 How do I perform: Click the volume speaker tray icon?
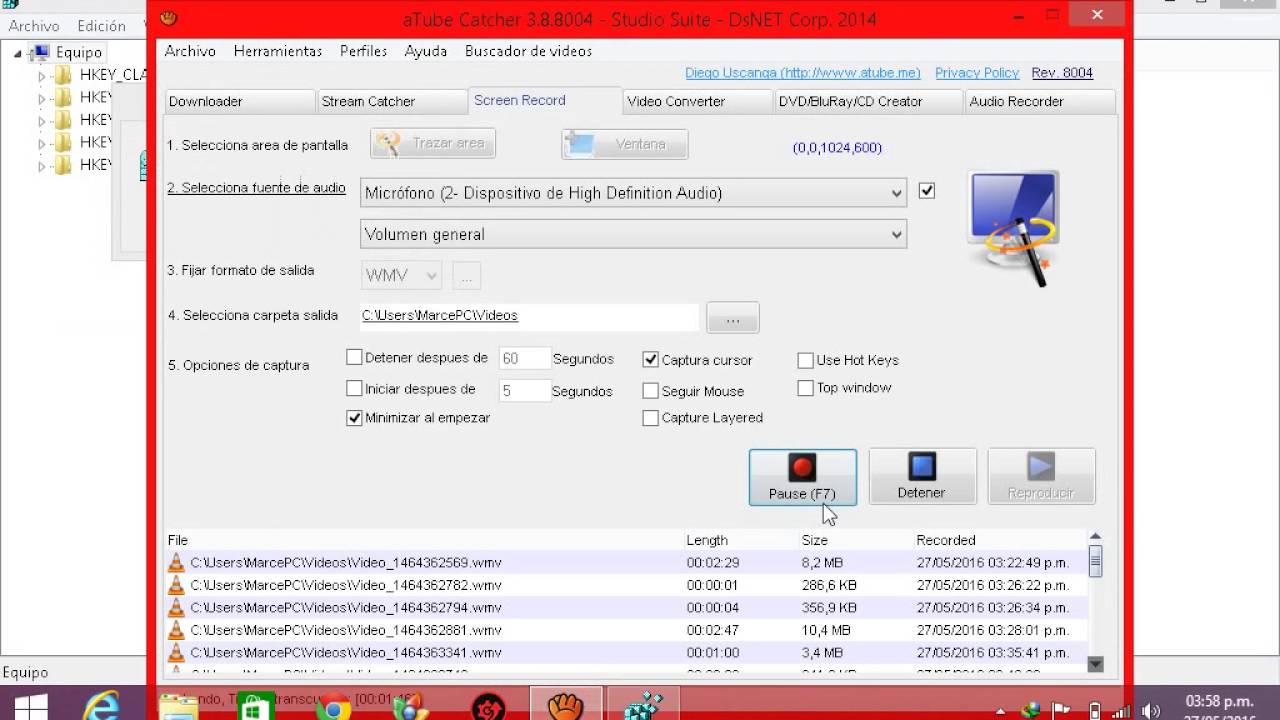(1150, 711)
